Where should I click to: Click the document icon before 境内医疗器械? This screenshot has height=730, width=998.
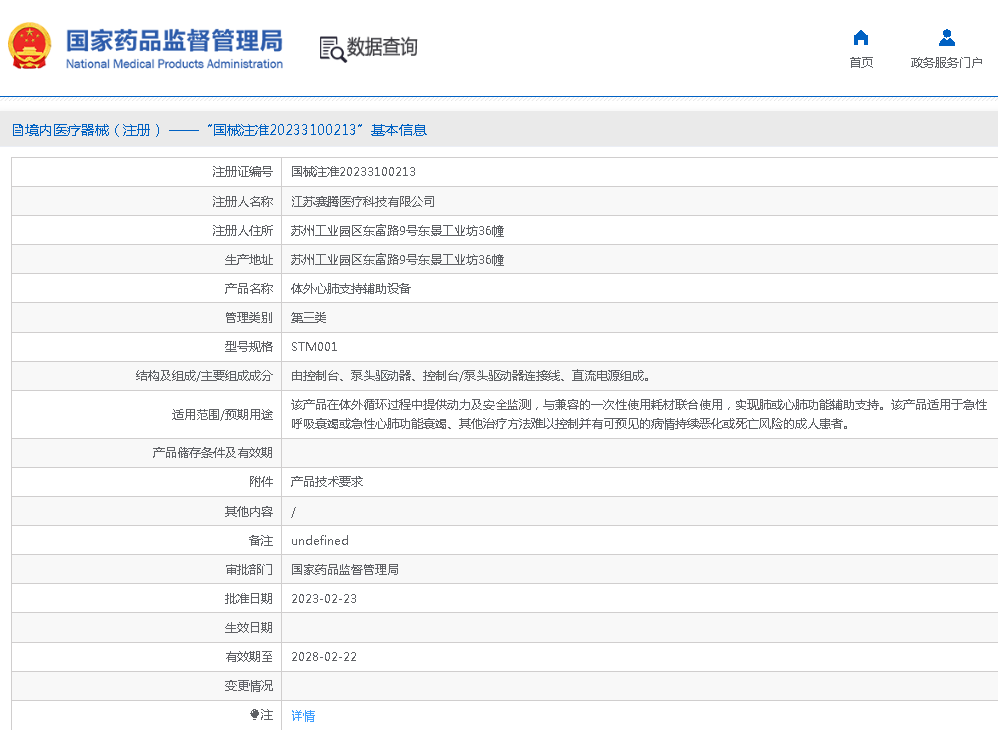pos(17,130)
